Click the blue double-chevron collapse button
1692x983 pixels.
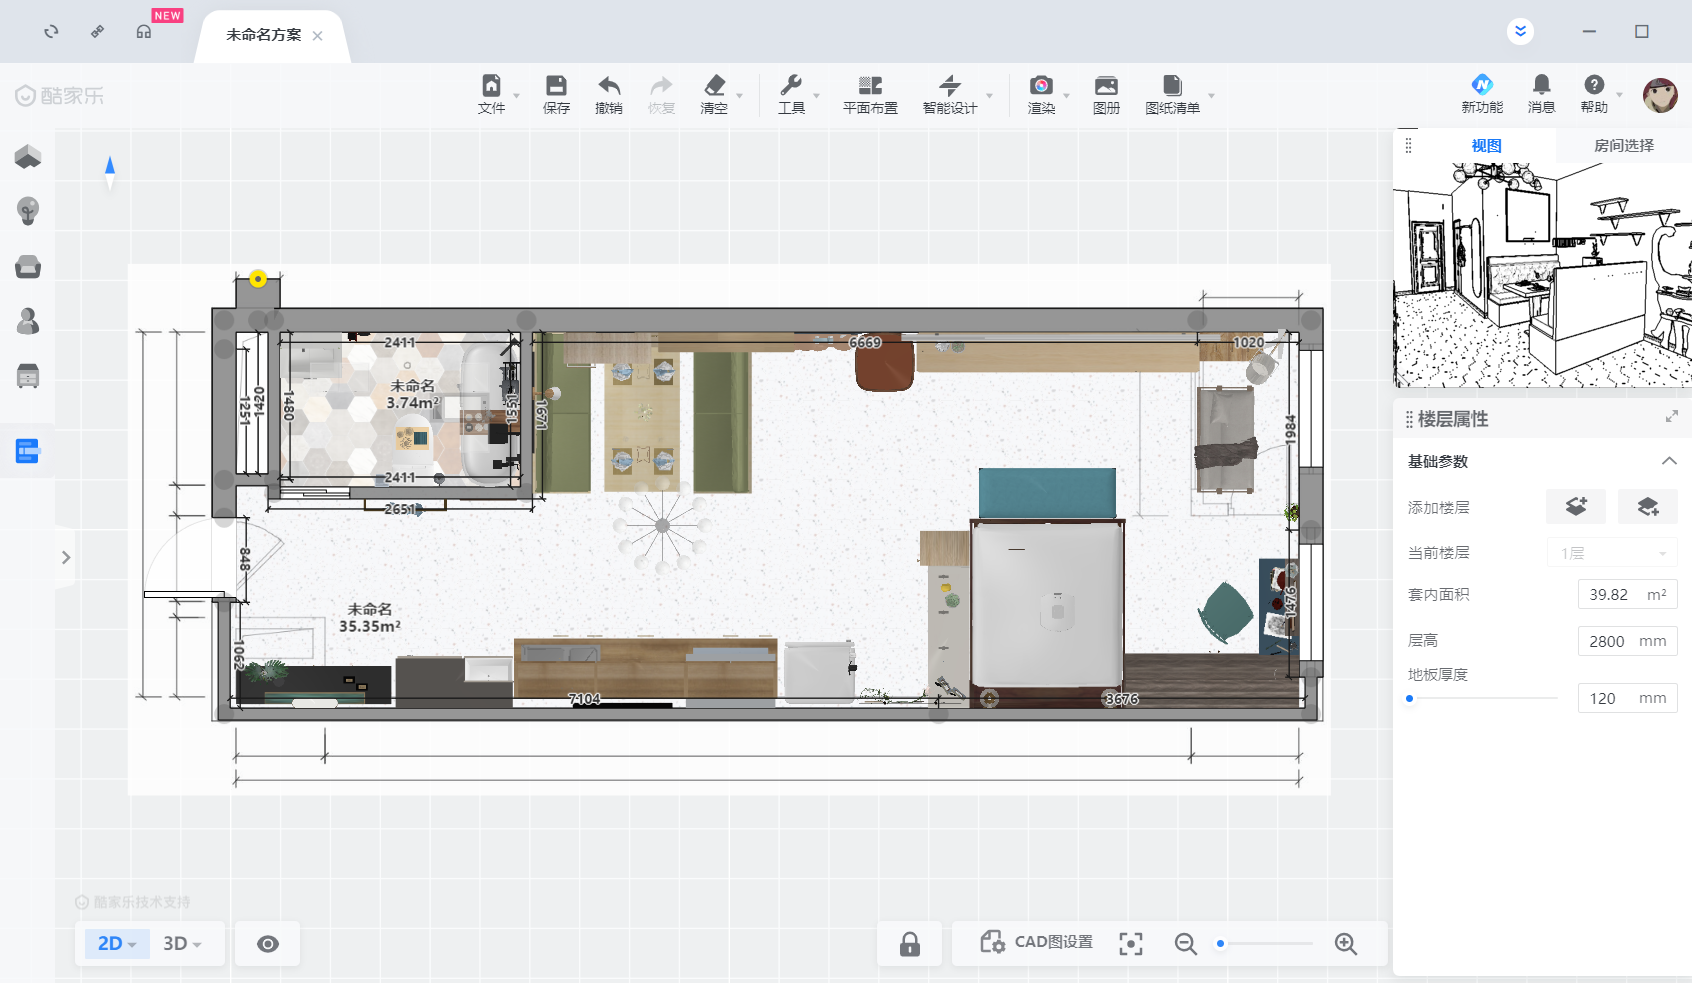click(1520, 31)
